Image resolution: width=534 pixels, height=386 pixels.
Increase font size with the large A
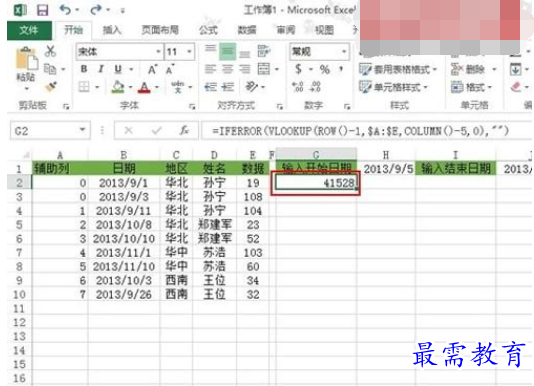pos(152,70)
